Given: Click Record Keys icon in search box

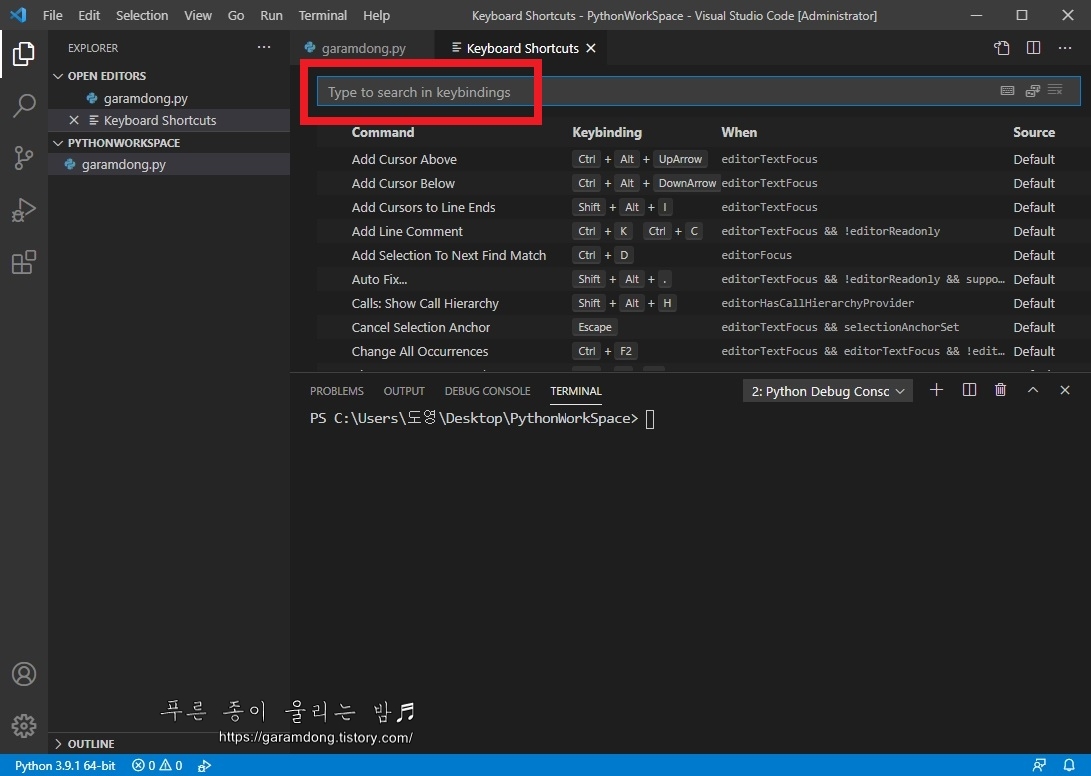Looking at the screenshot, I should pyautogui.click(x=1007, y=90).
